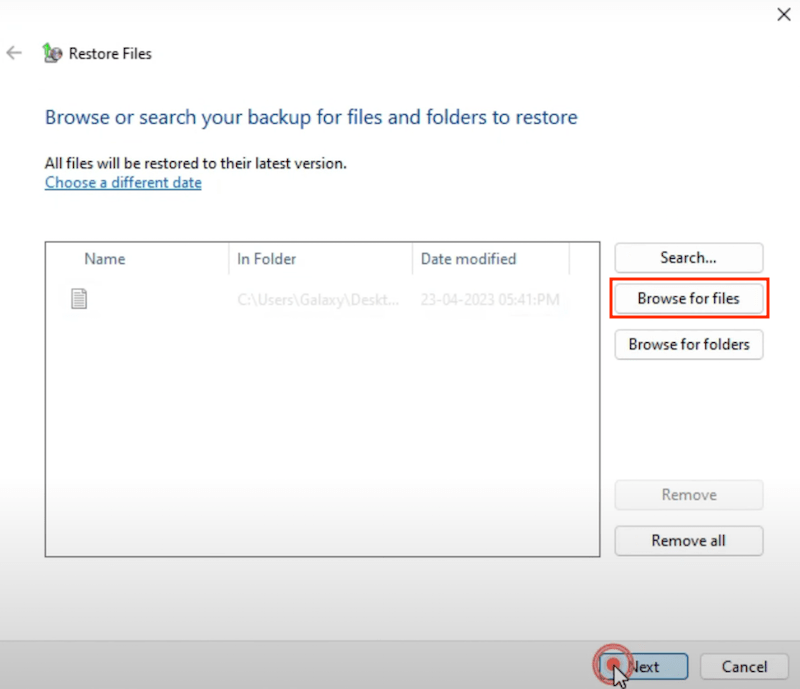The height and width of the screenshot is (689, 800).
Task: Click the Restore Files header icon
Action: [x=52, y=53]
